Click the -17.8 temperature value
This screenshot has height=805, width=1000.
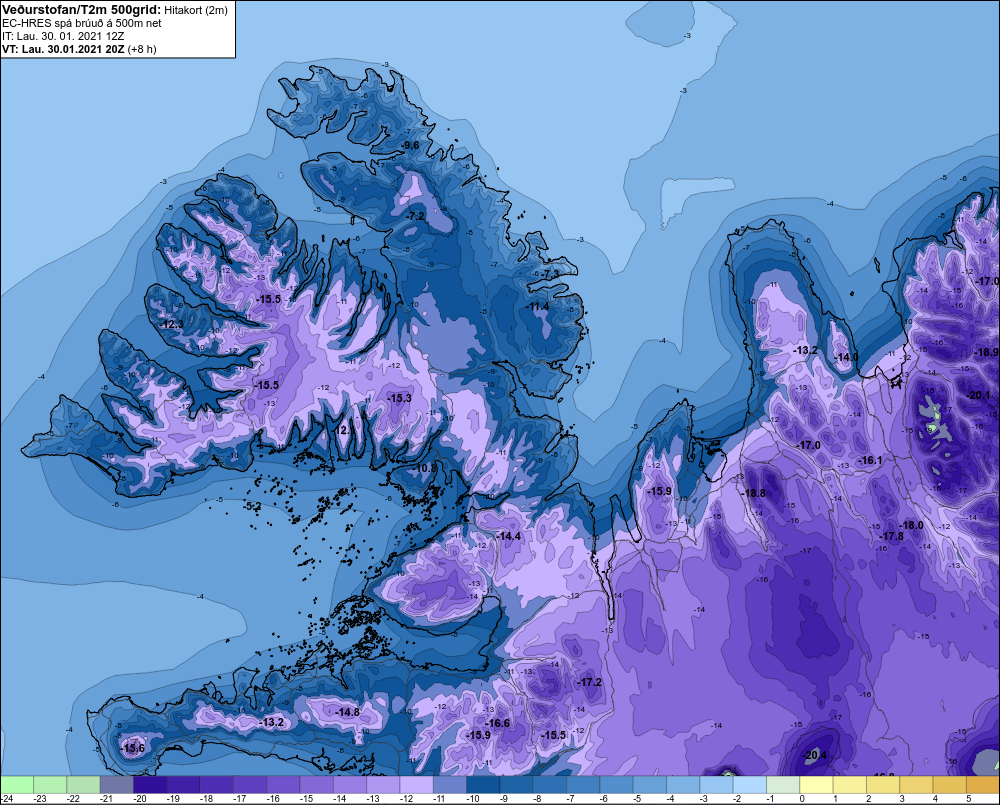tap(892, 536)
